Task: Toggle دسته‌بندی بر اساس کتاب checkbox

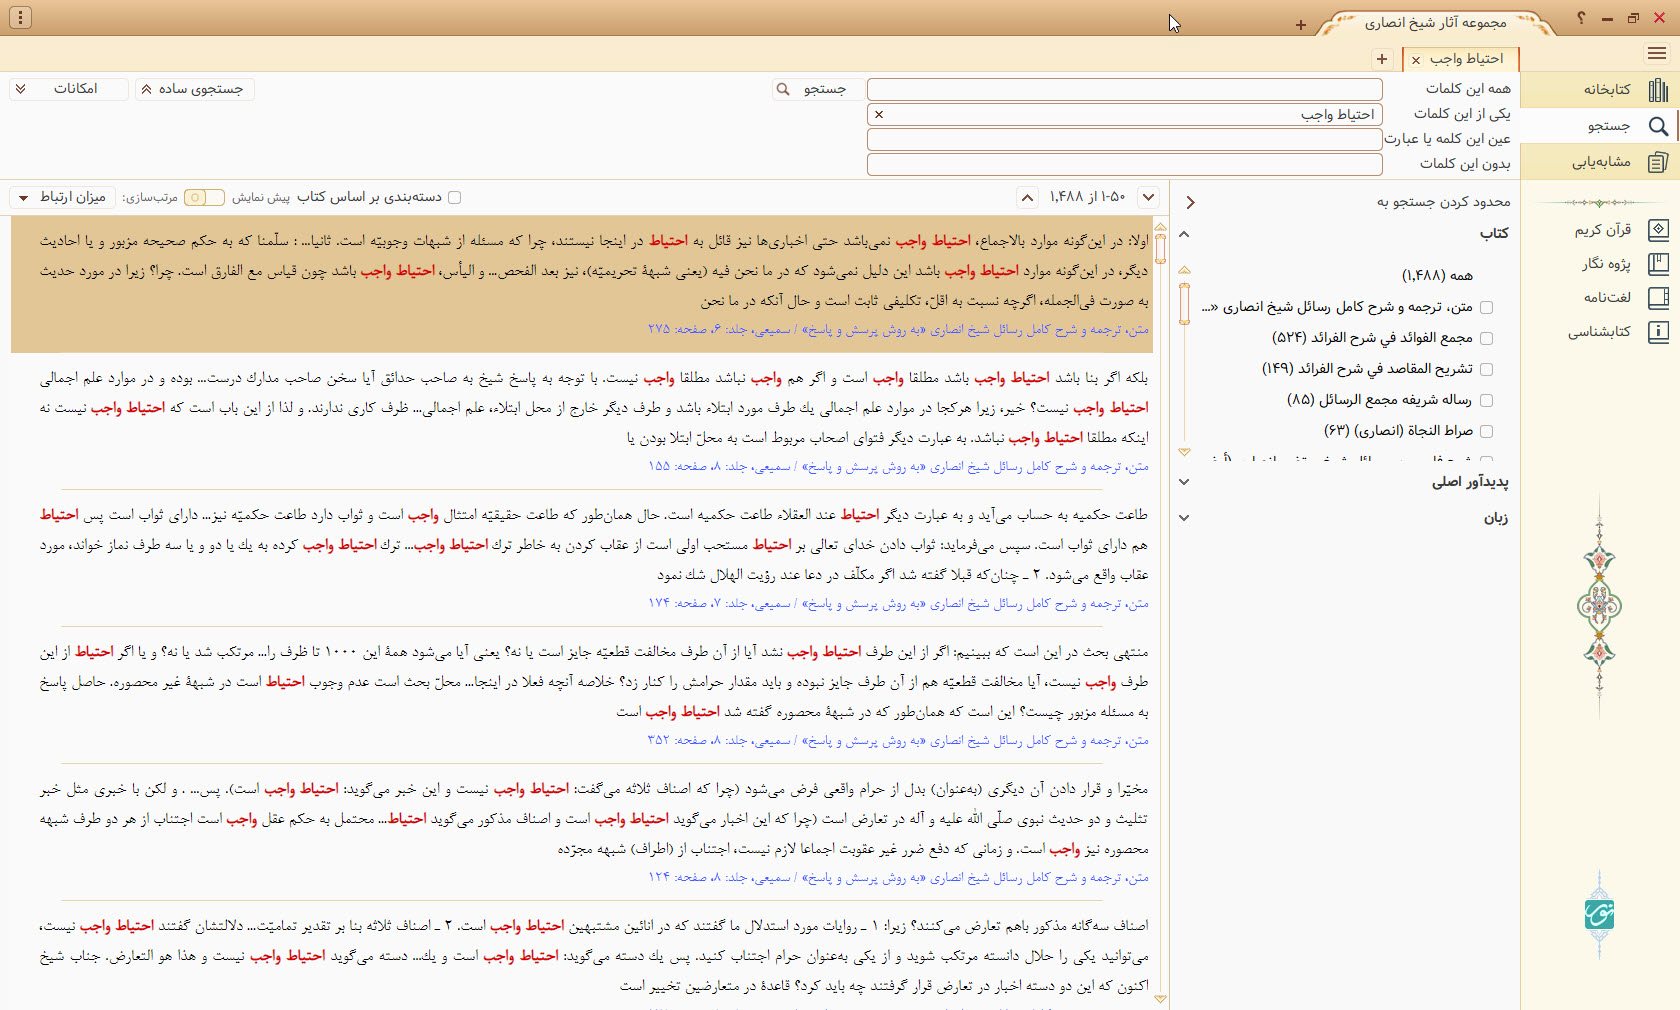Action: coord(455,197)
